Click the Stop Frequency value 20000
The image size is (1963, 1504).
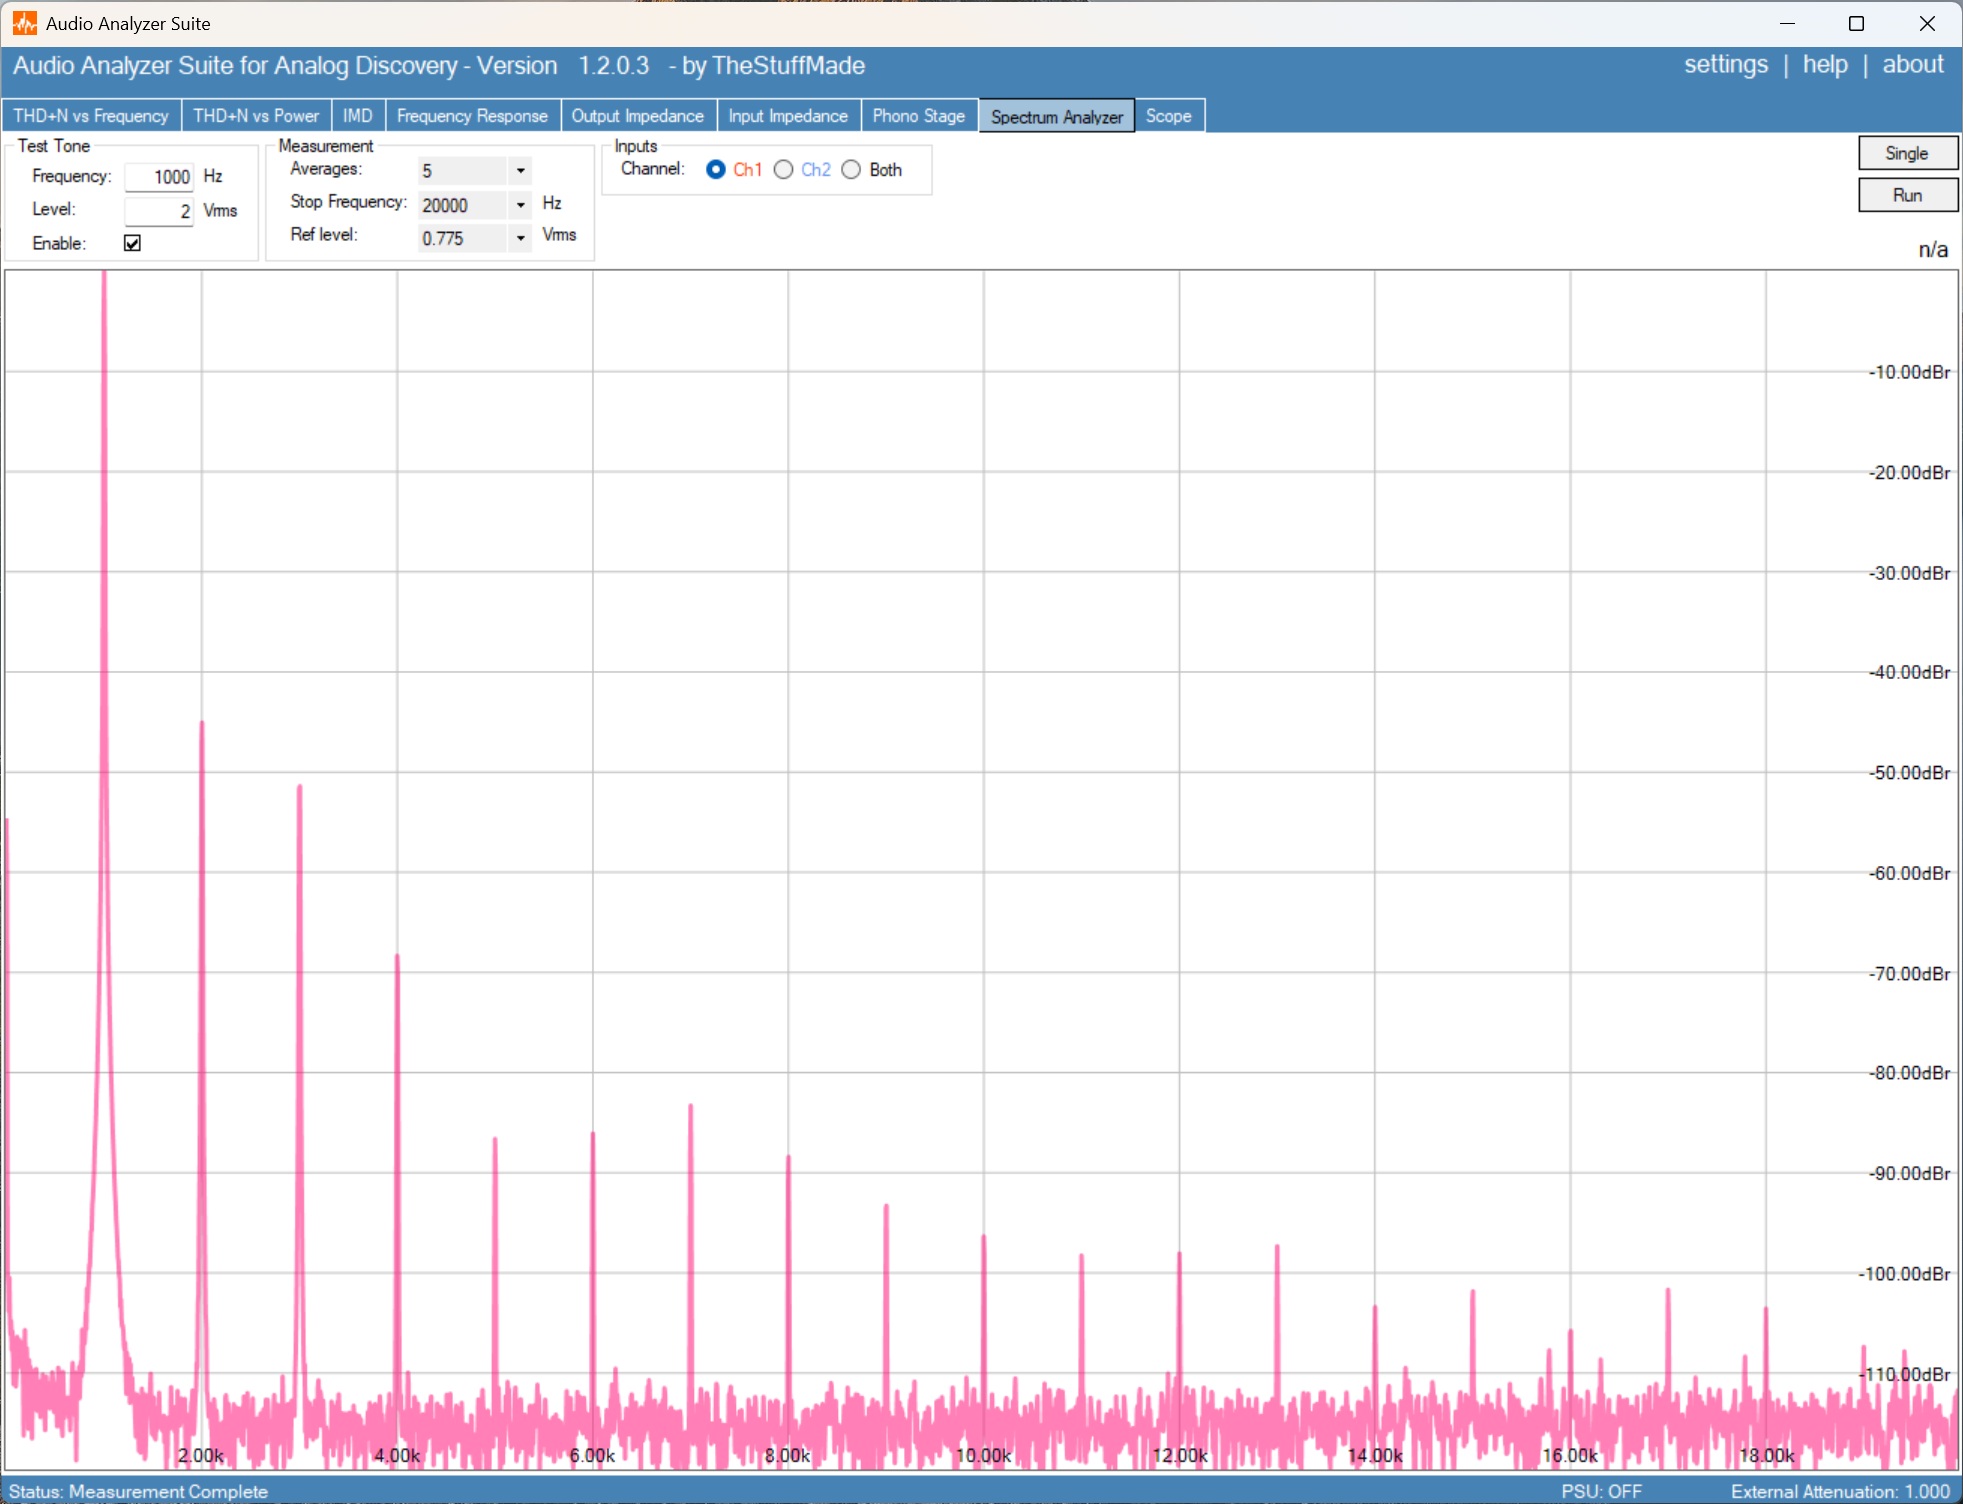[x=464, y=205]
